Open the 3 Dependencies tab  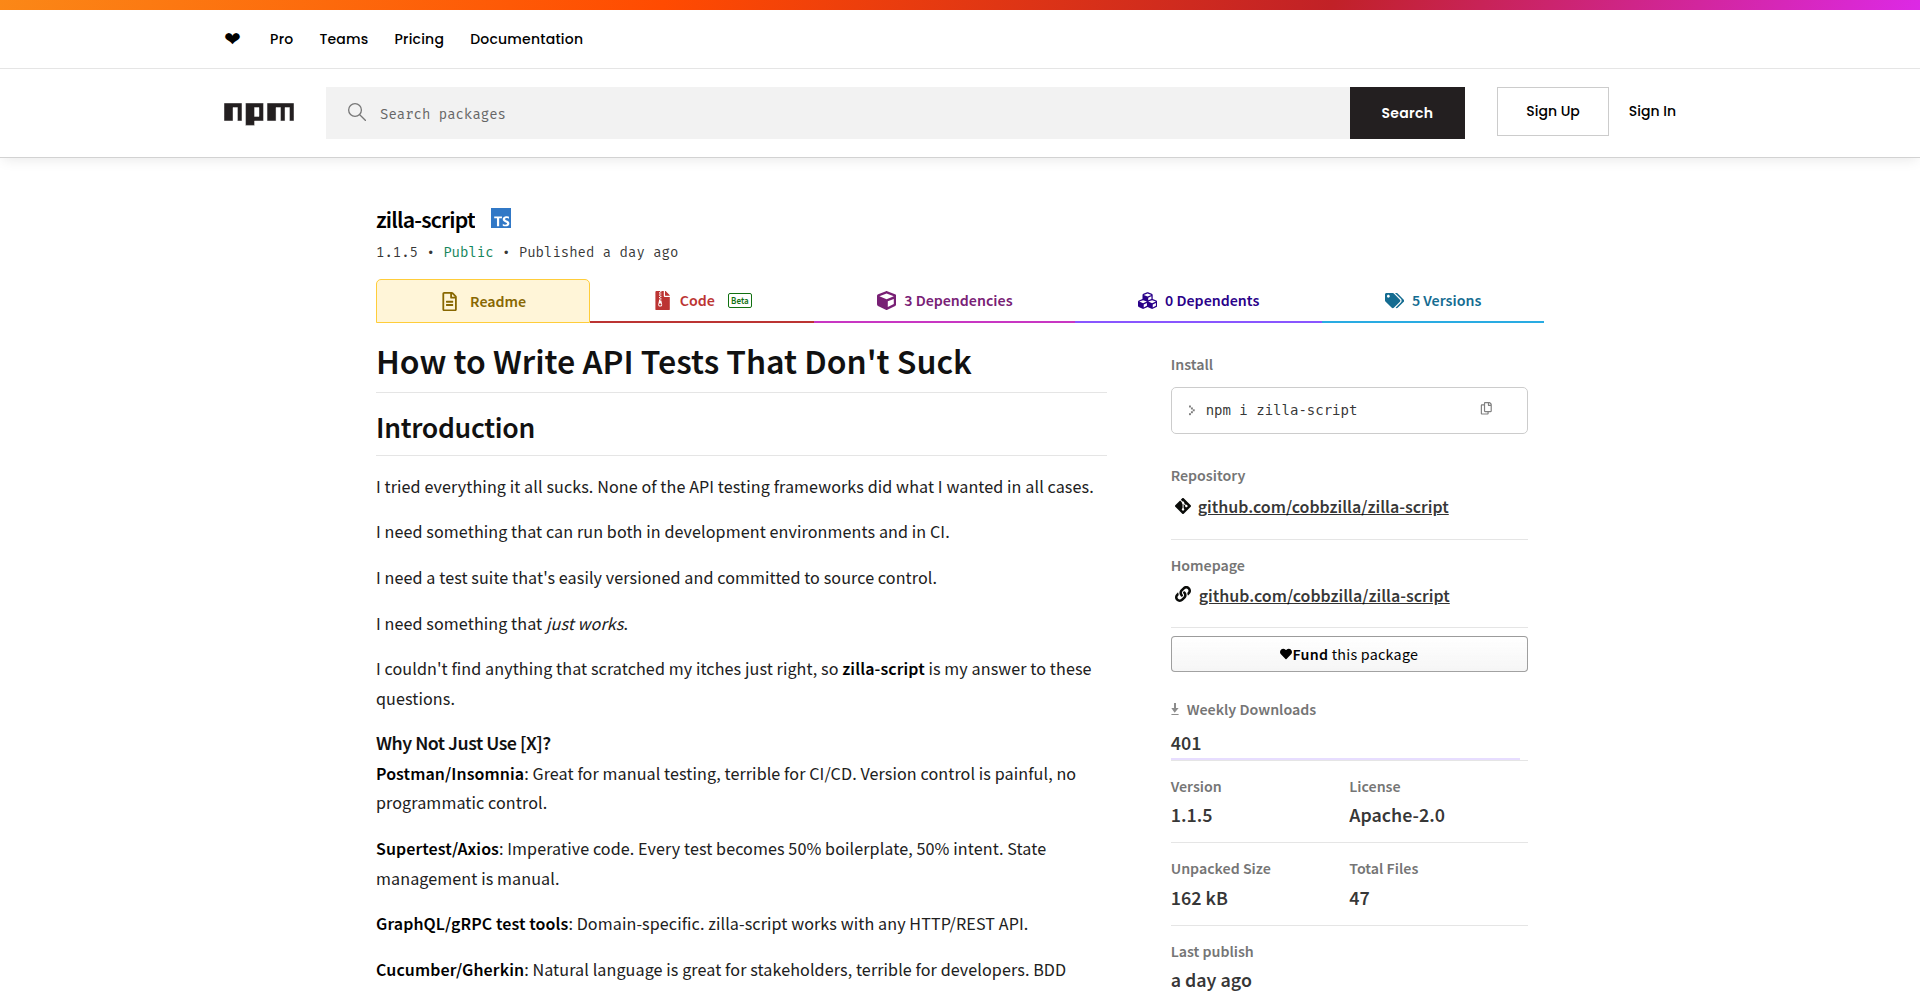pyautogui.click(x=944, y=301)
